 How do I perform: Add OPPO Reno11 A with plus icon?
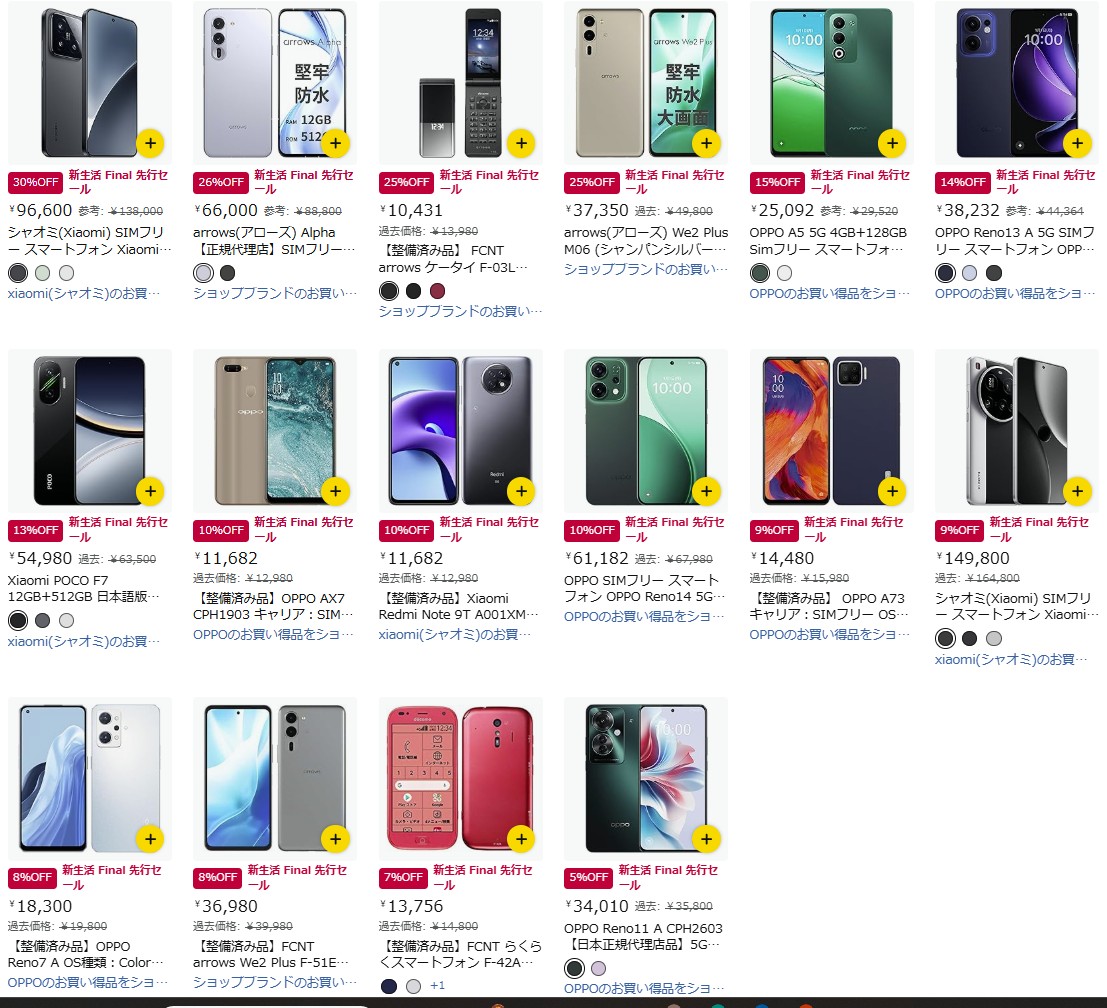pyautogui.click(x=707, y=839)
